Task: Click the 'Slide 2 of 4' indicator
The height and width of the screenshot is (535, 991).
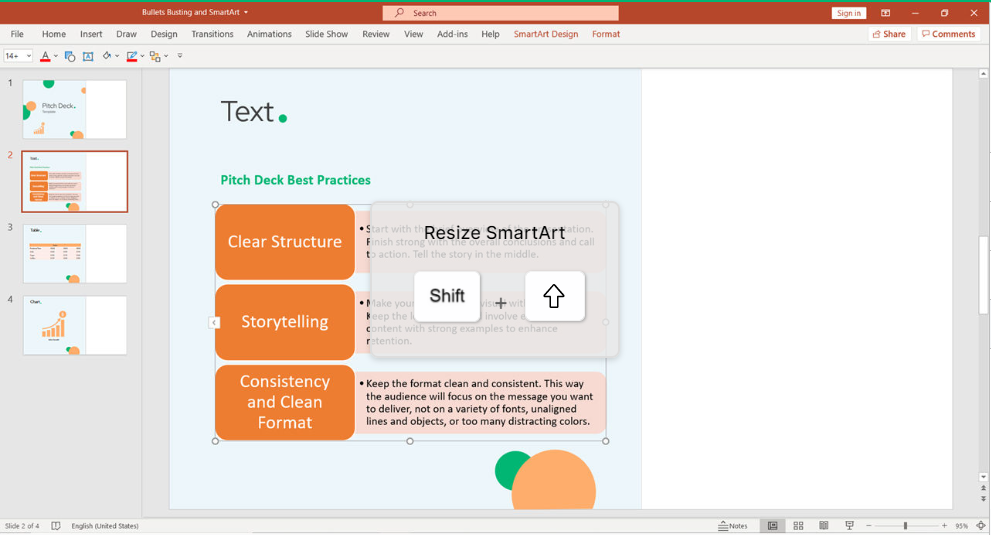Action: (x=22, y=526)
